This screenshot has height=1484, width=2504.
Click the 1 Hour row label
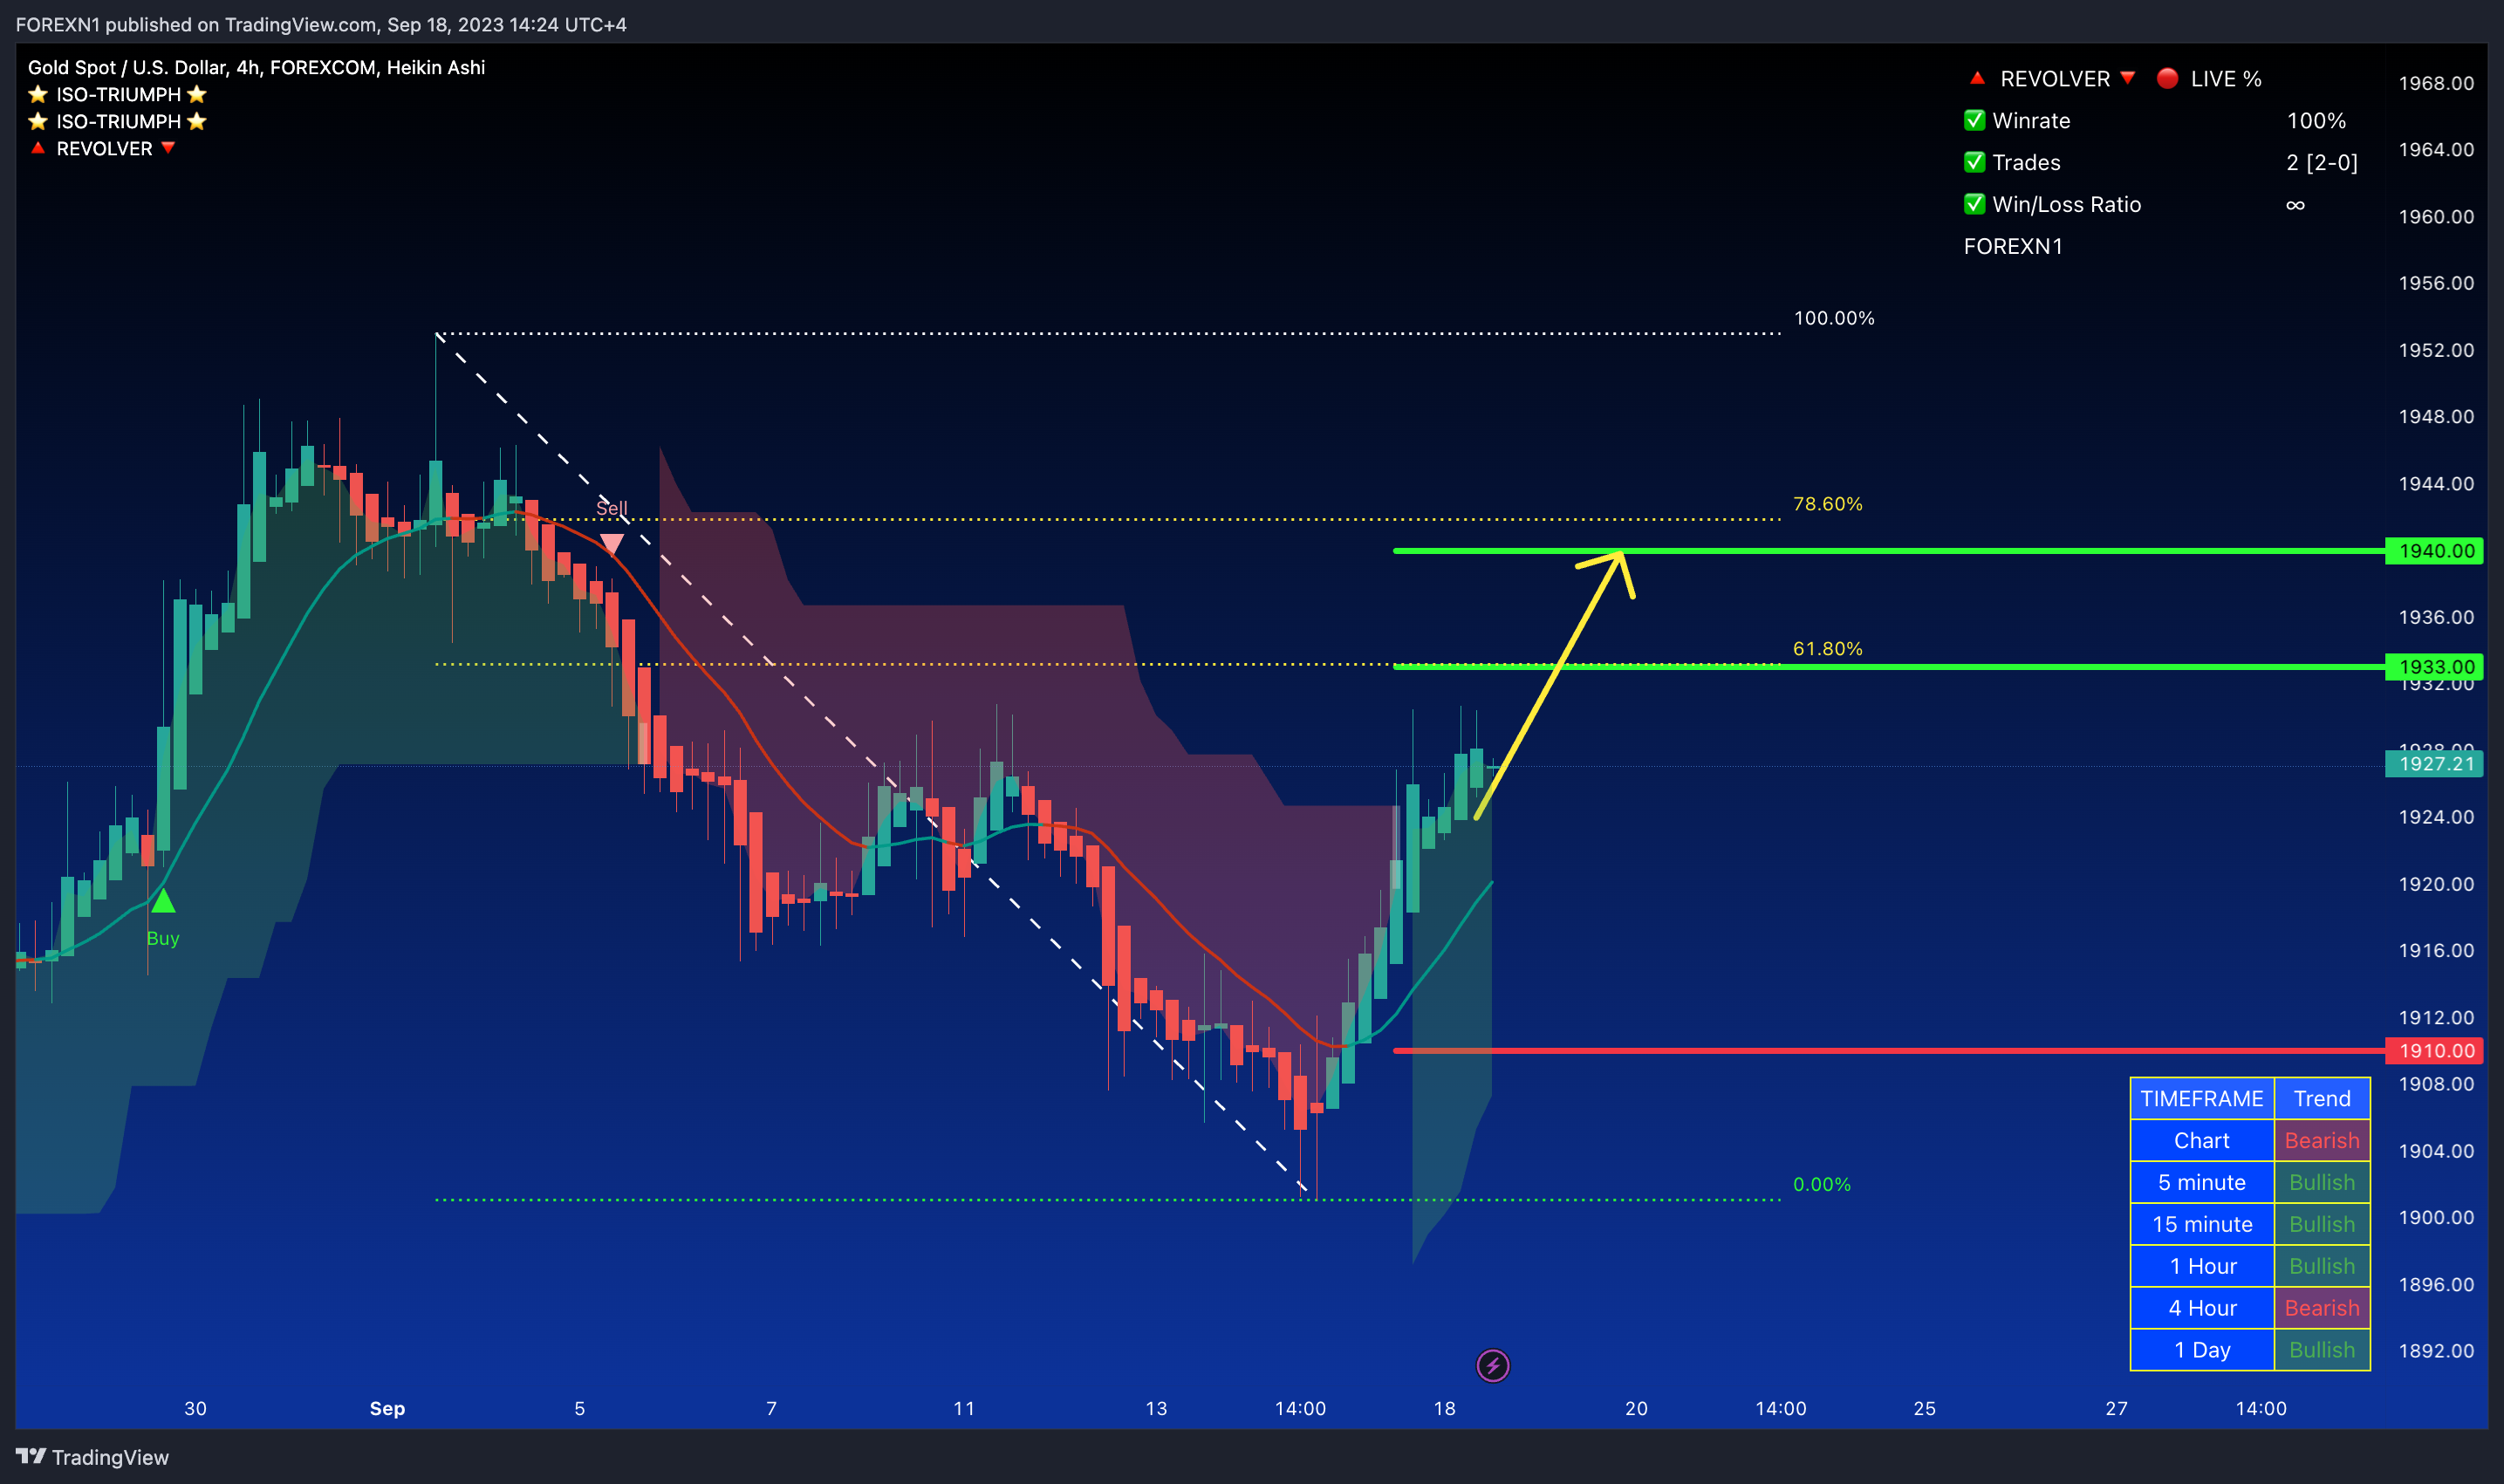click(2202, 1267)
